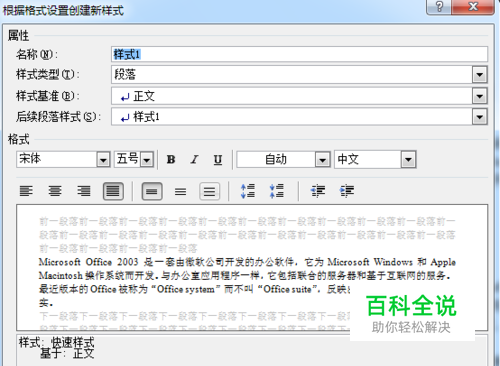Choose 1.5 line spacing

pos(181,191)
